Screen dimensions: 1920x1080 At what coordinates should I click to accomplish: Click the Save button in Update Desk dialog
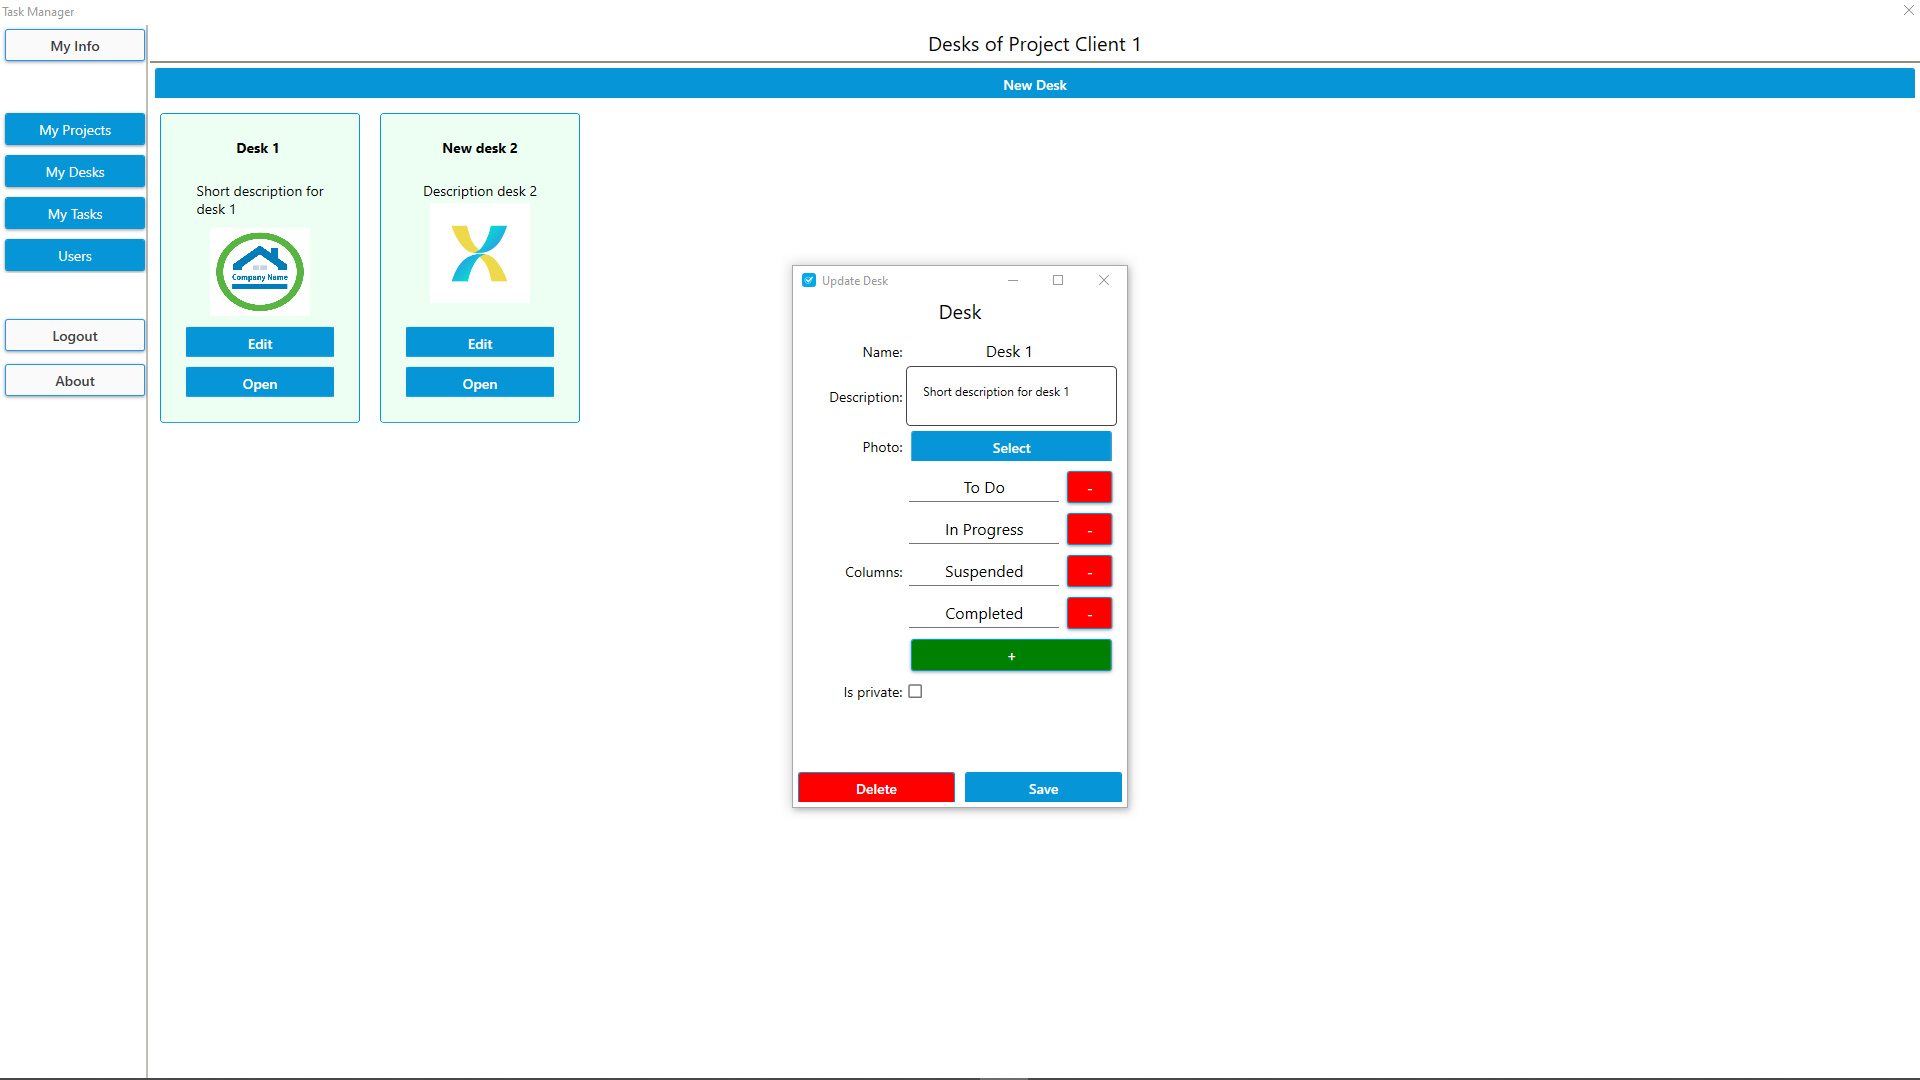point(1043,787)
